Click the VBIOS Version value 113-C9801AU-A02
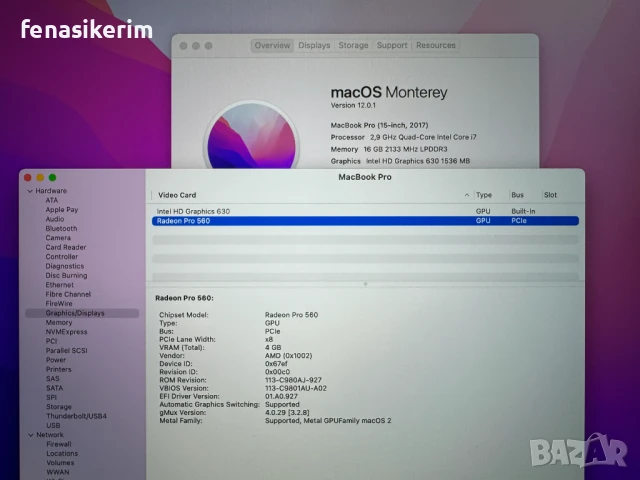 pyautogui.click(x=296, y=388)
